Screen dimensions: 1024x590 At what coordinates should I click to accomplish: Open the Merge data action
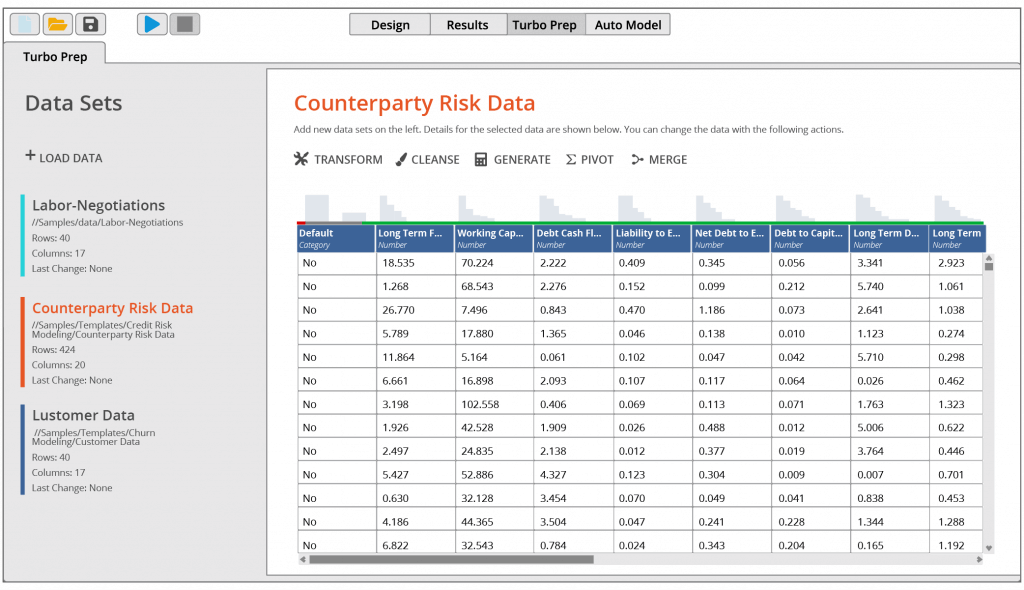[x=659, y=160]
